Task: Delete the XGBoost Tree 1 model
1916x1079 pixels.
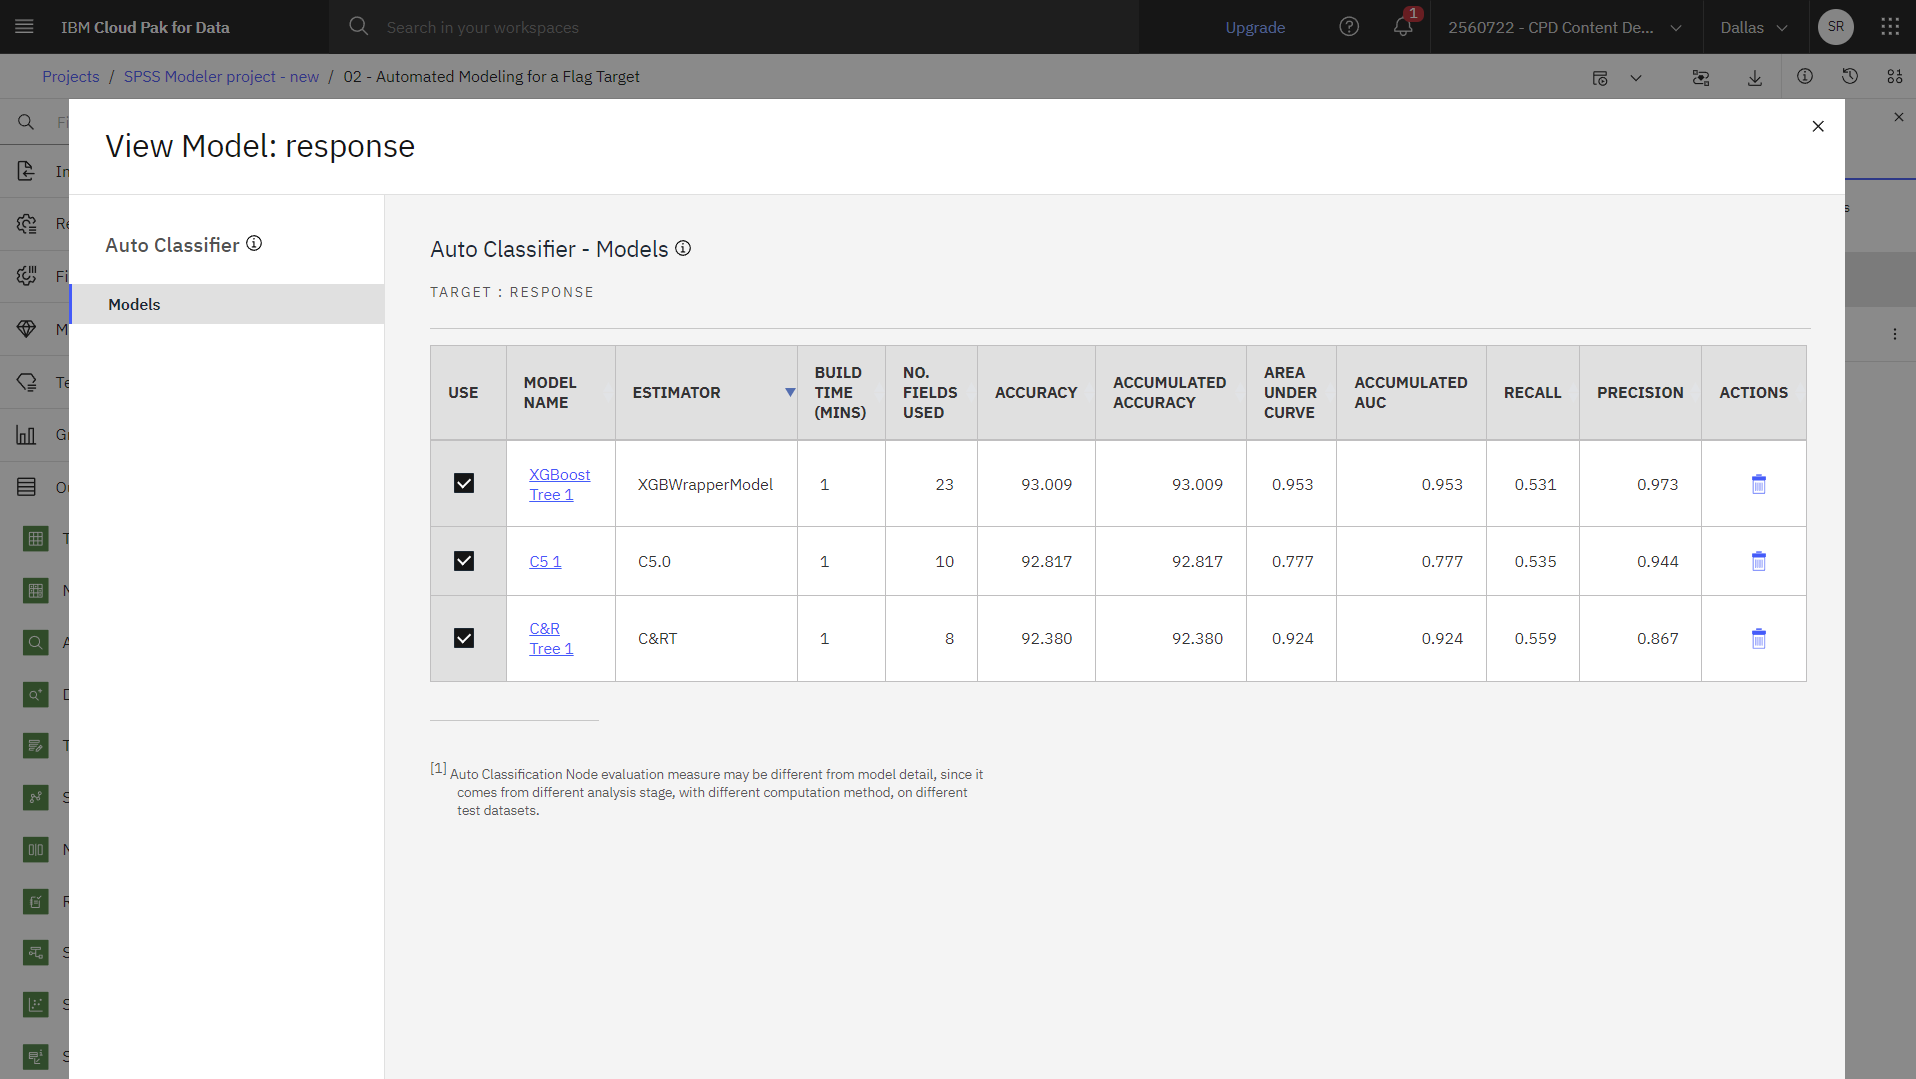Action: coord(1759,484)
